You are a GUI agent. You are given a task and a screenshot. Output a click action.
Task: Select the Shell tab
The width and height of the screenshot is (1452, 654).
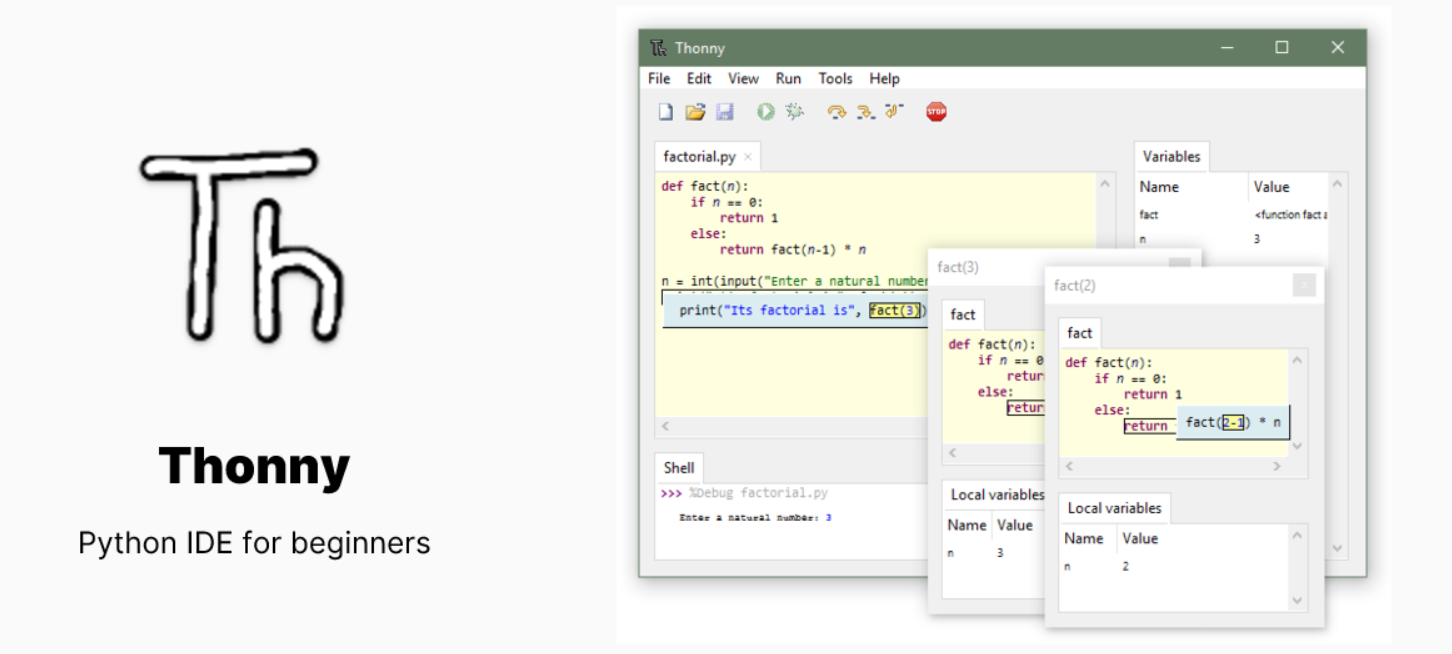click(679, 467)
